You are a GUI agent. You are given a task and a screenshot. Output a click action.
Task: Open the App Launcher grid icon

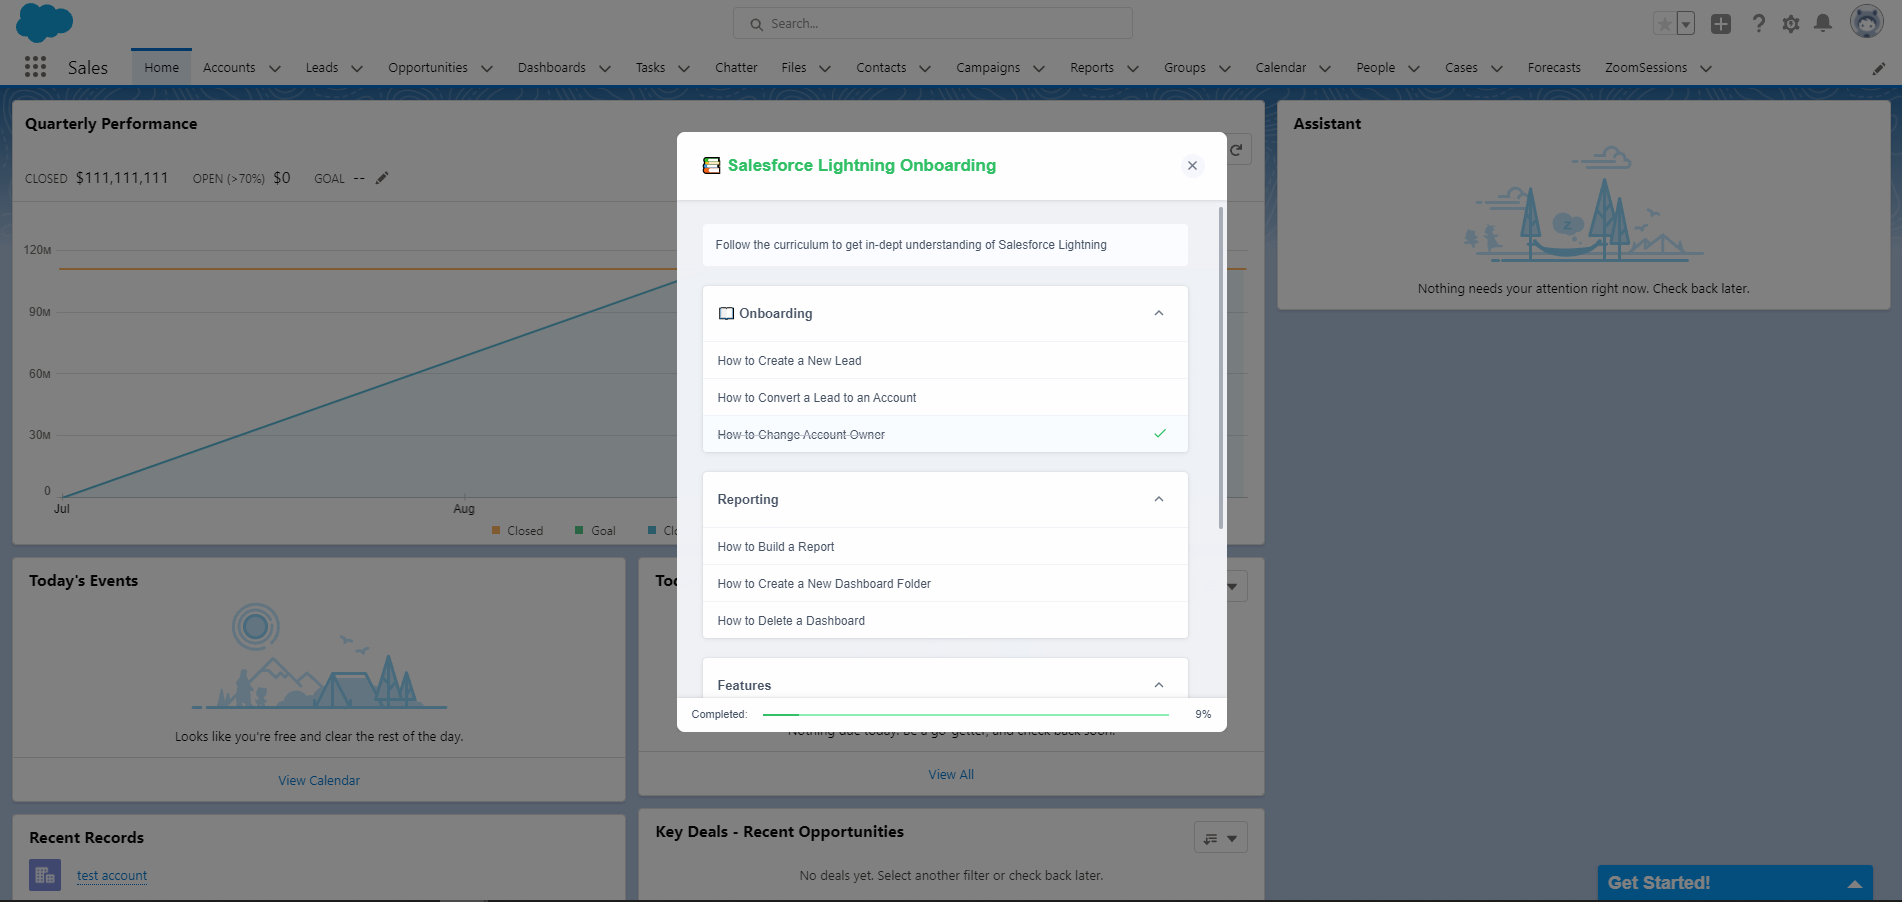(35, 67)
